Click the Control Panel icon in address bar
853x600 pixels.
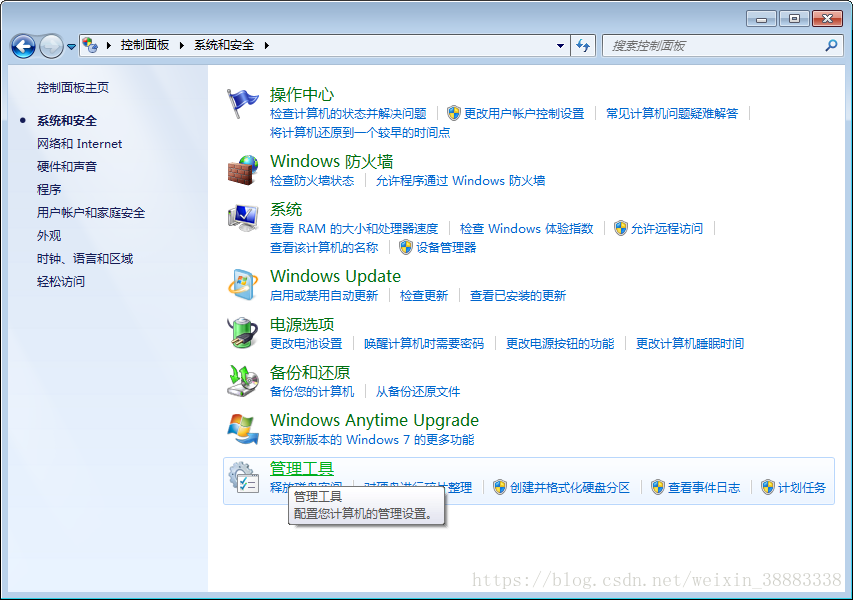point(90,45)
